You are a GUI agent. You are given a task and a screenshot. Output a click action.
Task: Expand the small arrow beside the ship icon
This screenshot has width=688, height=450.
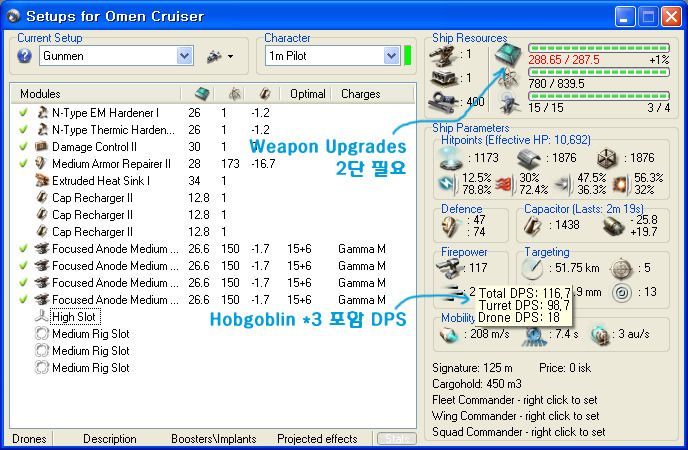tap(230, 57)
